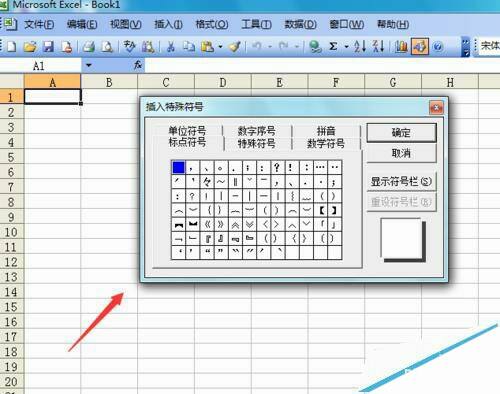
Task: Open the Paste options dropdown arrow
Action: tap(220, 47)
